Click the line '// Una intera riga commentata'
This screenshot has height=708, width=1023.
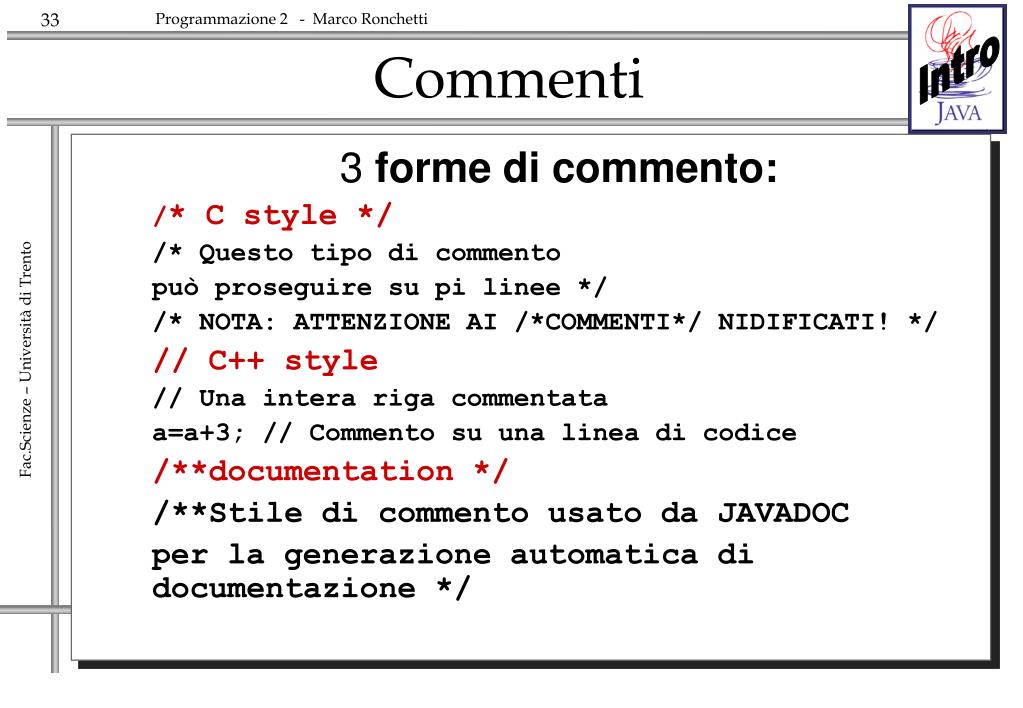380,398
